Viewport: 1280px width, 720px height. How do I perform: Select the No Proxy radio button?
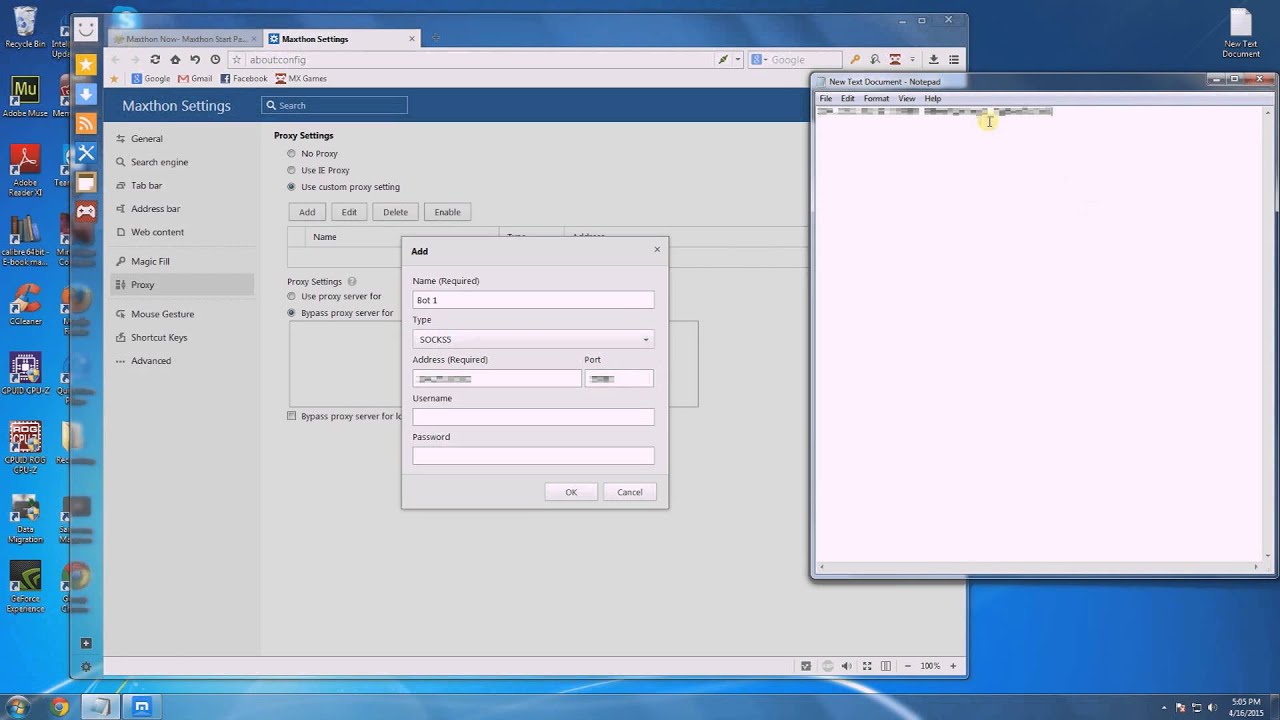click(x=292, y=153)
